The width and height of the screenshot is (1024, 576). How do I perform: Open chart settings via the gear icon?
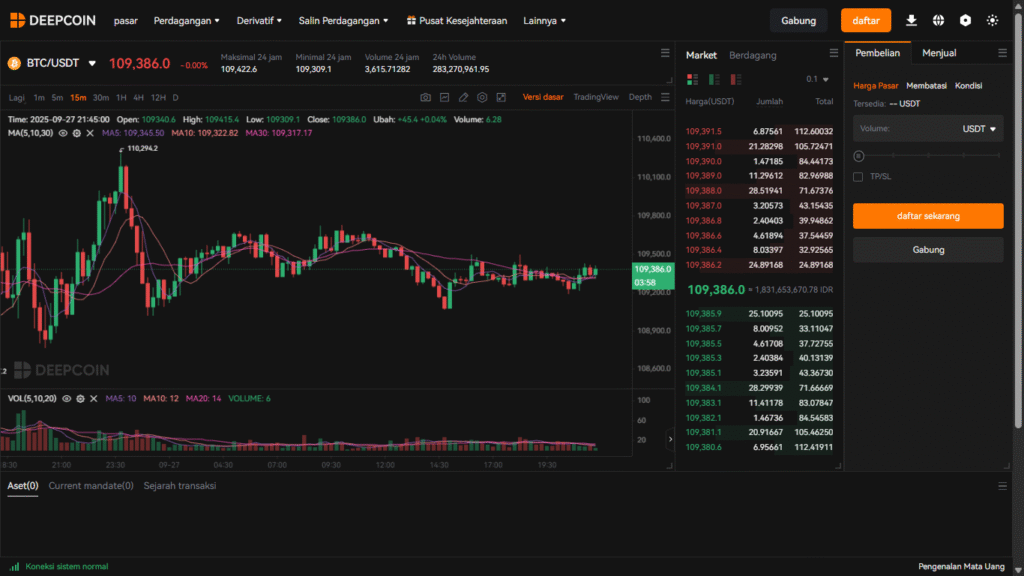pyautogui.click(x=481, y=97)
